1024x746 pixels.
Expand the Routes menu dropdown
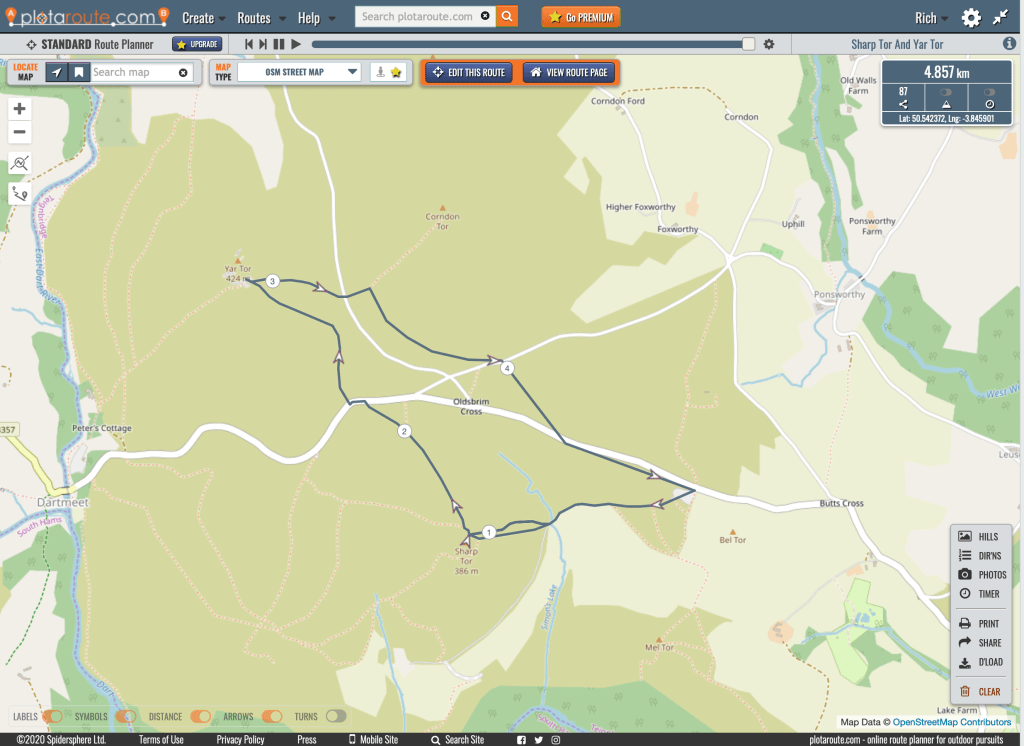click(261, 18)
